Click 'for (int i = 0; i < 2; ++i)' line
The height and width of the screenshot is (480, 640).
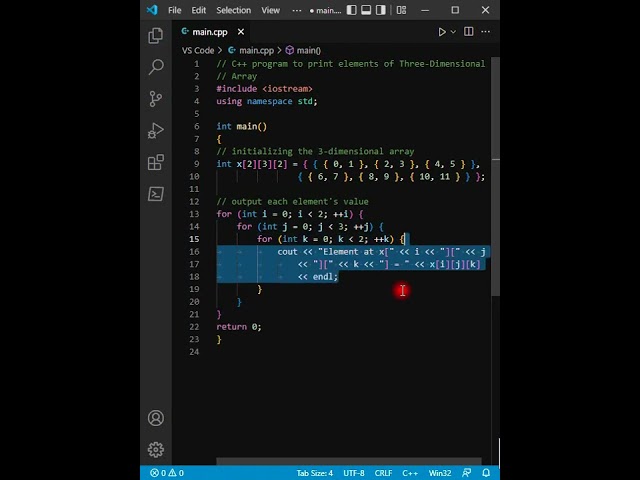click(289, 214)
